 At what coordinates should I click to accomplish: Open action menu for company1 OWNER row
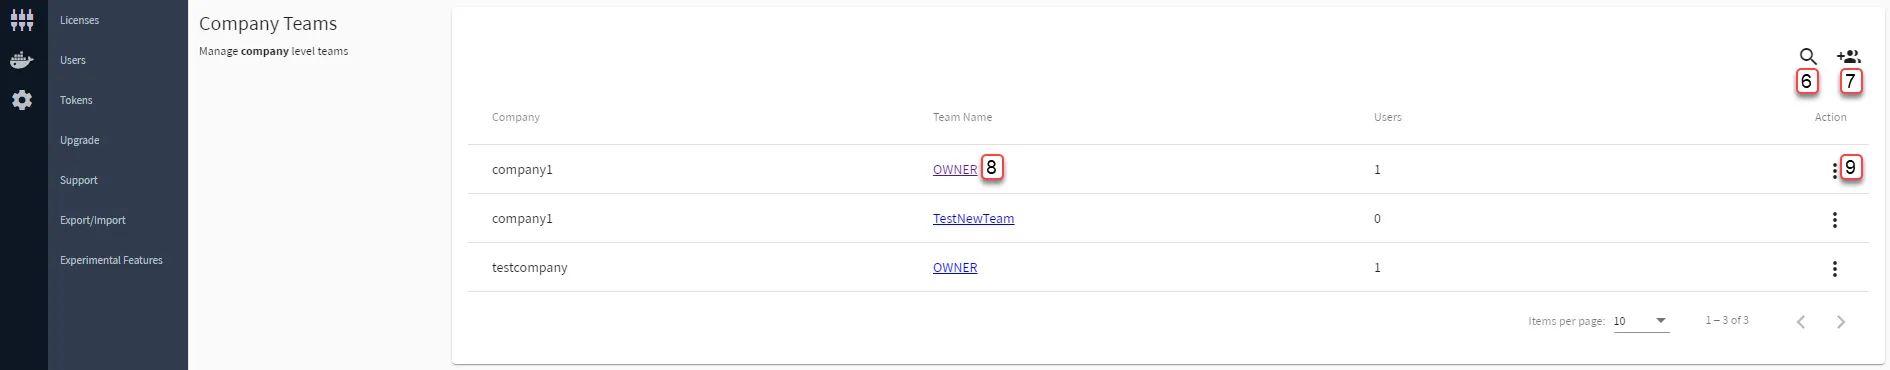click(1835, 170)
